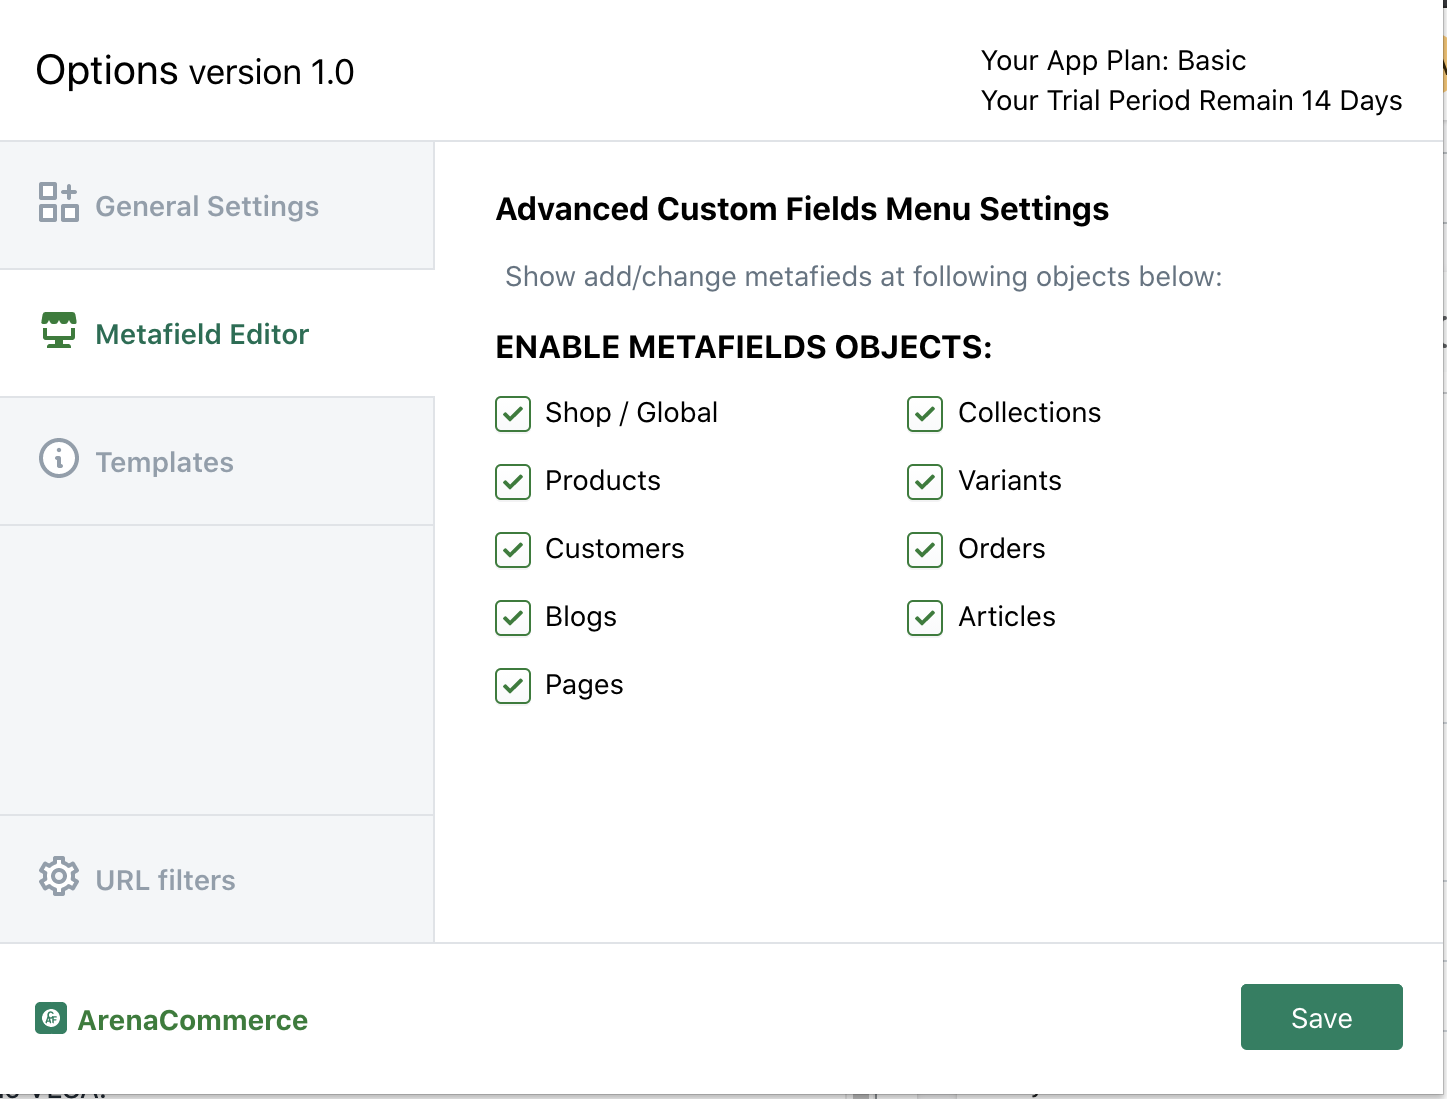Screen dimensions: 1447x1099
Task: Click the Metafield Editor storefront icon
Action: [59, 330]
